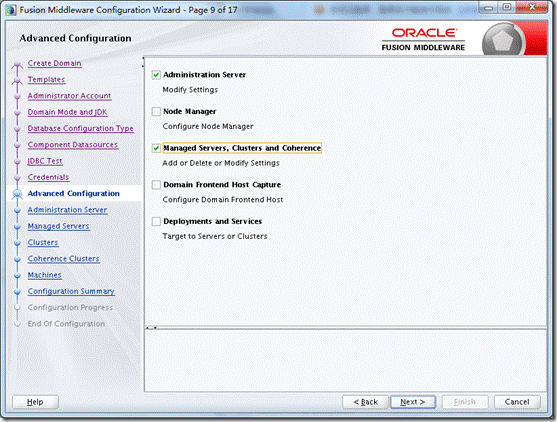Go to the Templates step

point(46,80)
